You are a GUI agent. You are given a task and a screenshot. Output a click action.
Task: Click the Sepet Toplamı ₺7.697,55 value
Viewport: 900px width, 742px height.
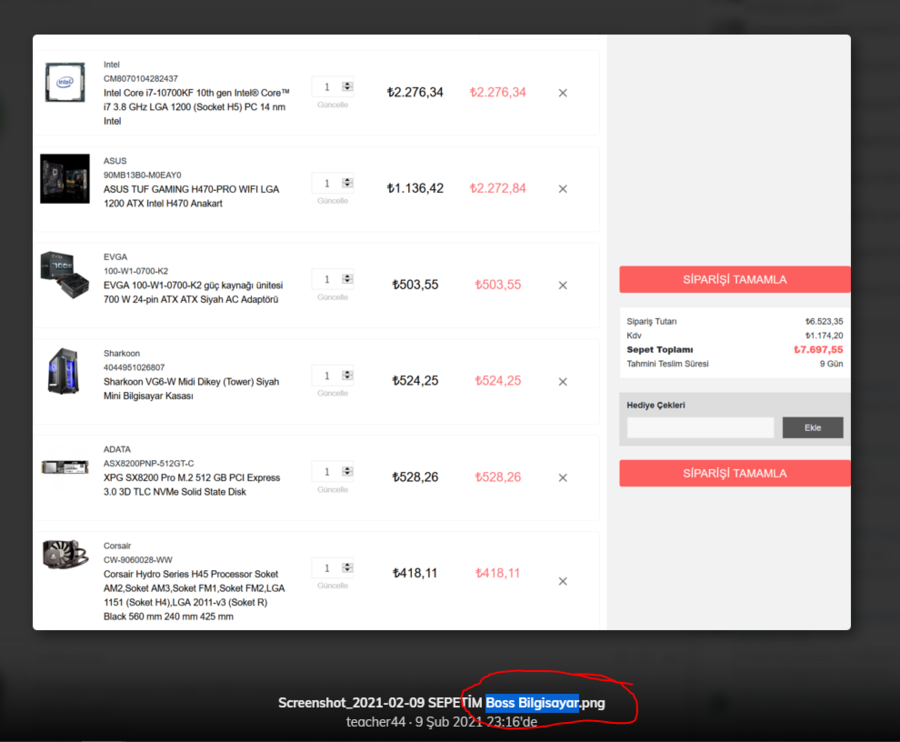[818, 349]
